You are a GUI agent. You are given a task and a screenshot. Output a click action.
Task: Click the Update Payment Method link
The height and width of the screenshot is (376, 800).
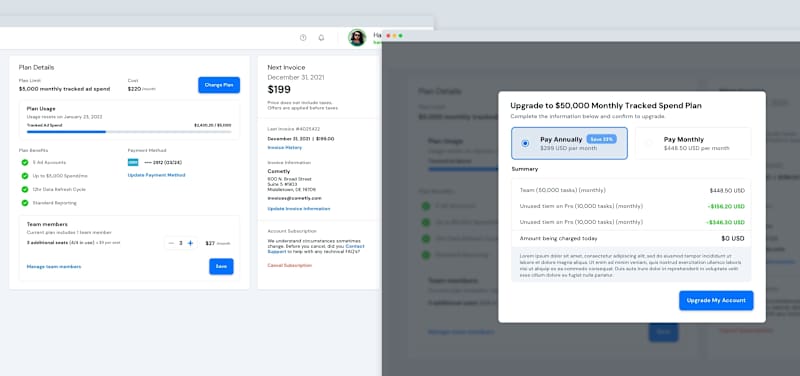pos(156,175)
